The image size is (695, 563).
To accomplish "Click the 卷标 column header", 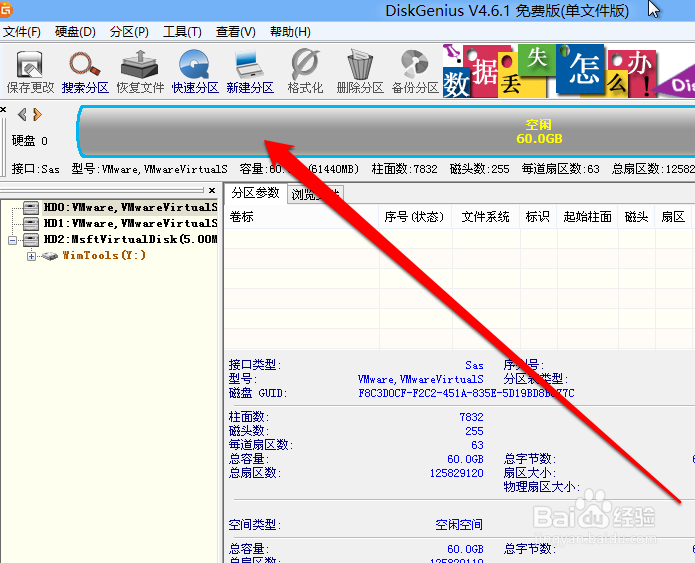I will coord(301,217).
